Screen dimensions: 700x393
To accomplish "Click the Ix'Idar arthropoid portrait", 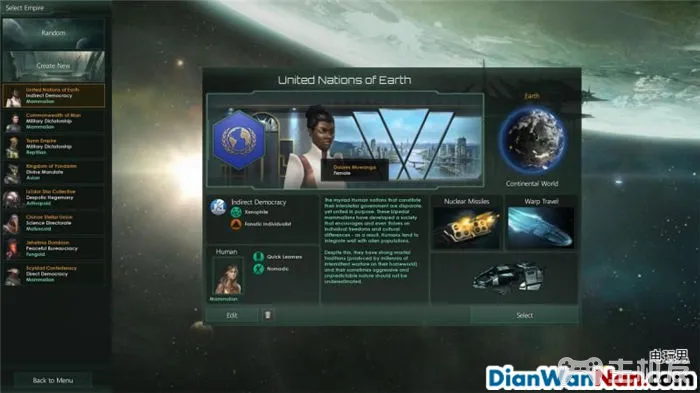I will point(13,199).
